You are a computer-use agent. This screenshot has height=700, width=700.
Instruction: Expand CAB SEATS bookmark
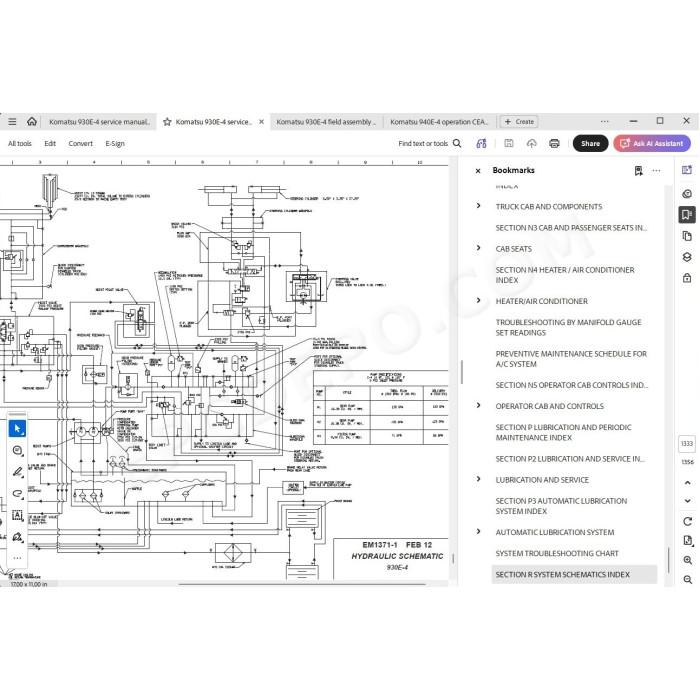[x=479, y=248]
